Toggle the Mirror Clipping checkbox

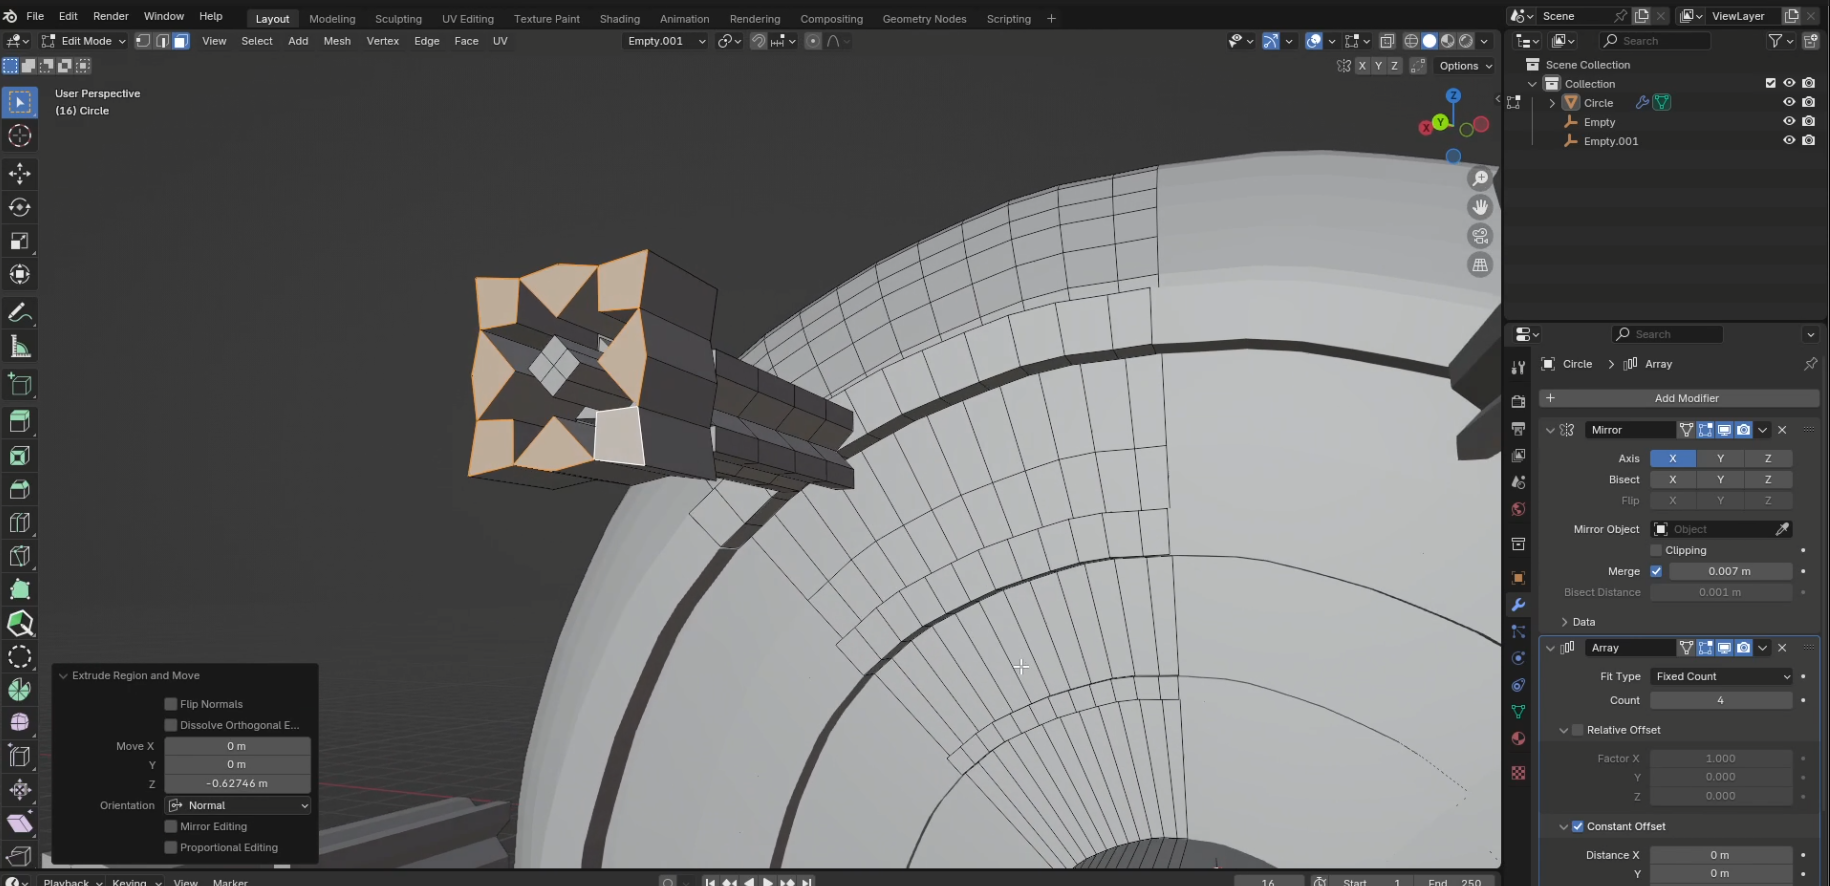coord(1656,550)
